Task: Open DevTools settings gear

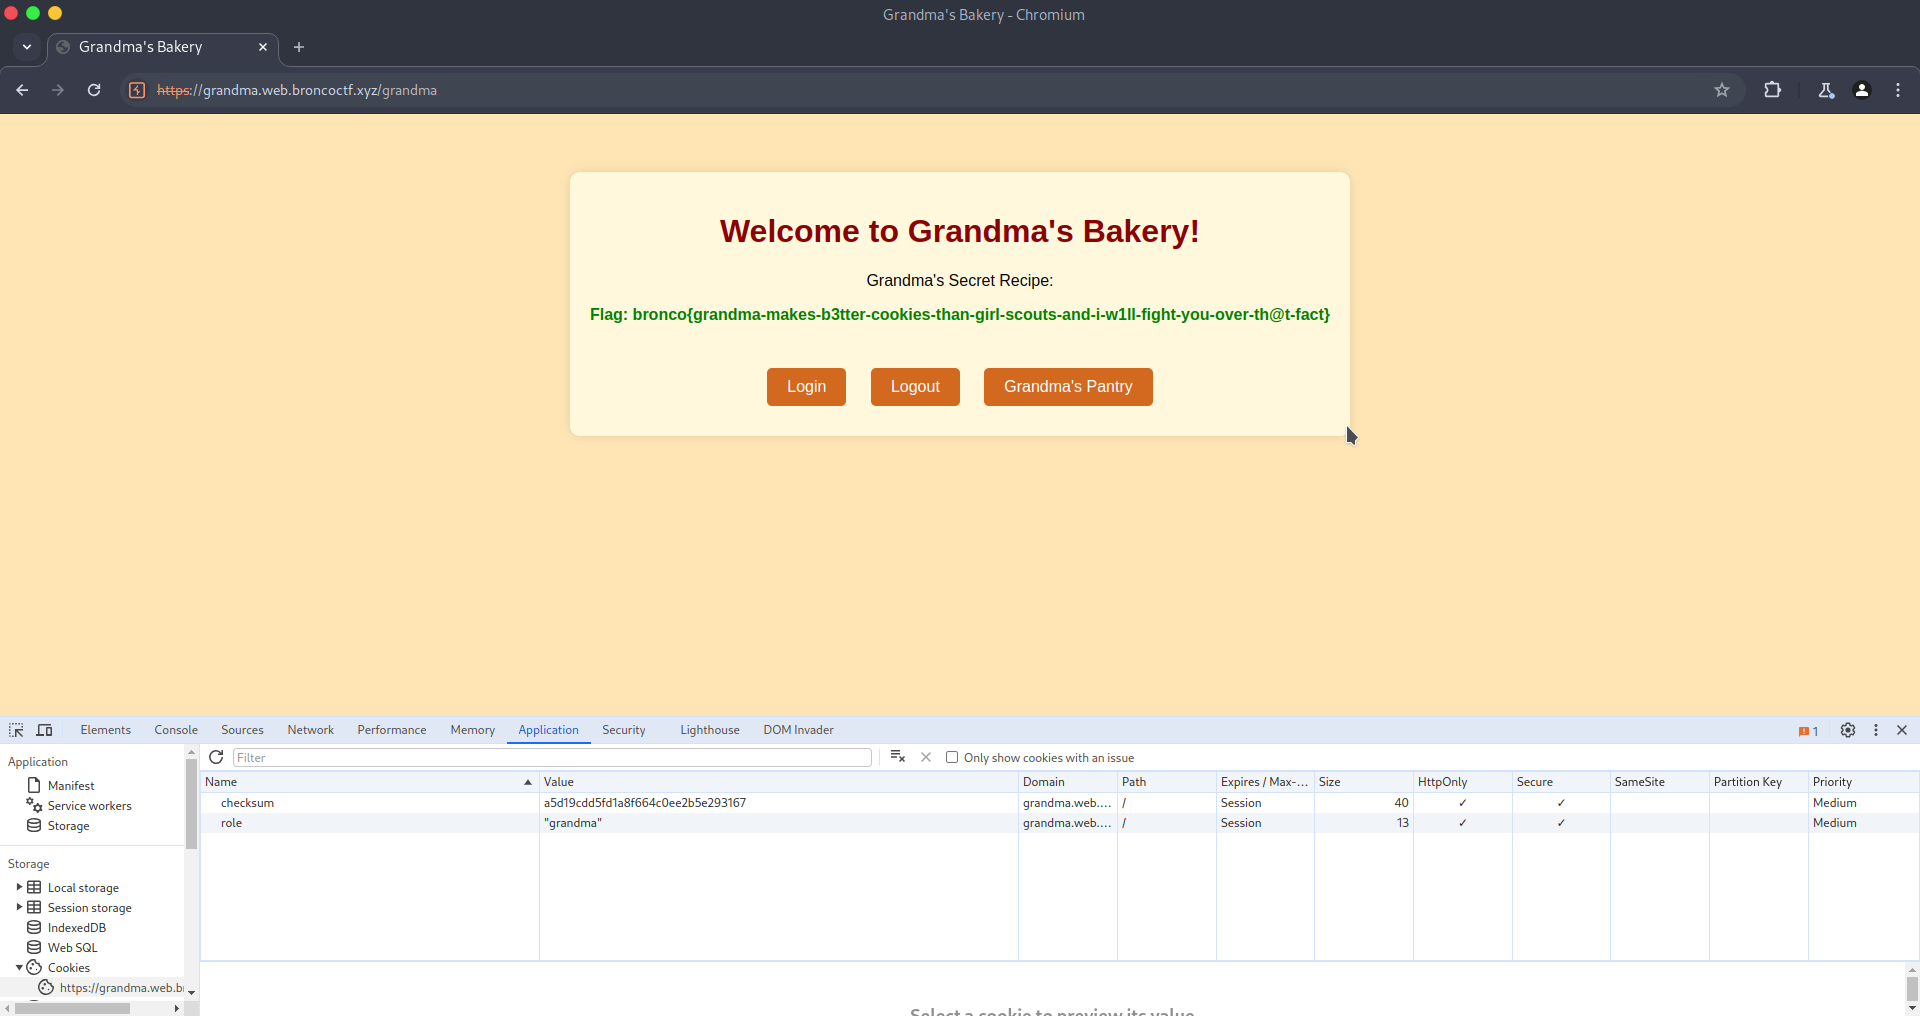Action: pyautogui.click(x=1847, y=730)
